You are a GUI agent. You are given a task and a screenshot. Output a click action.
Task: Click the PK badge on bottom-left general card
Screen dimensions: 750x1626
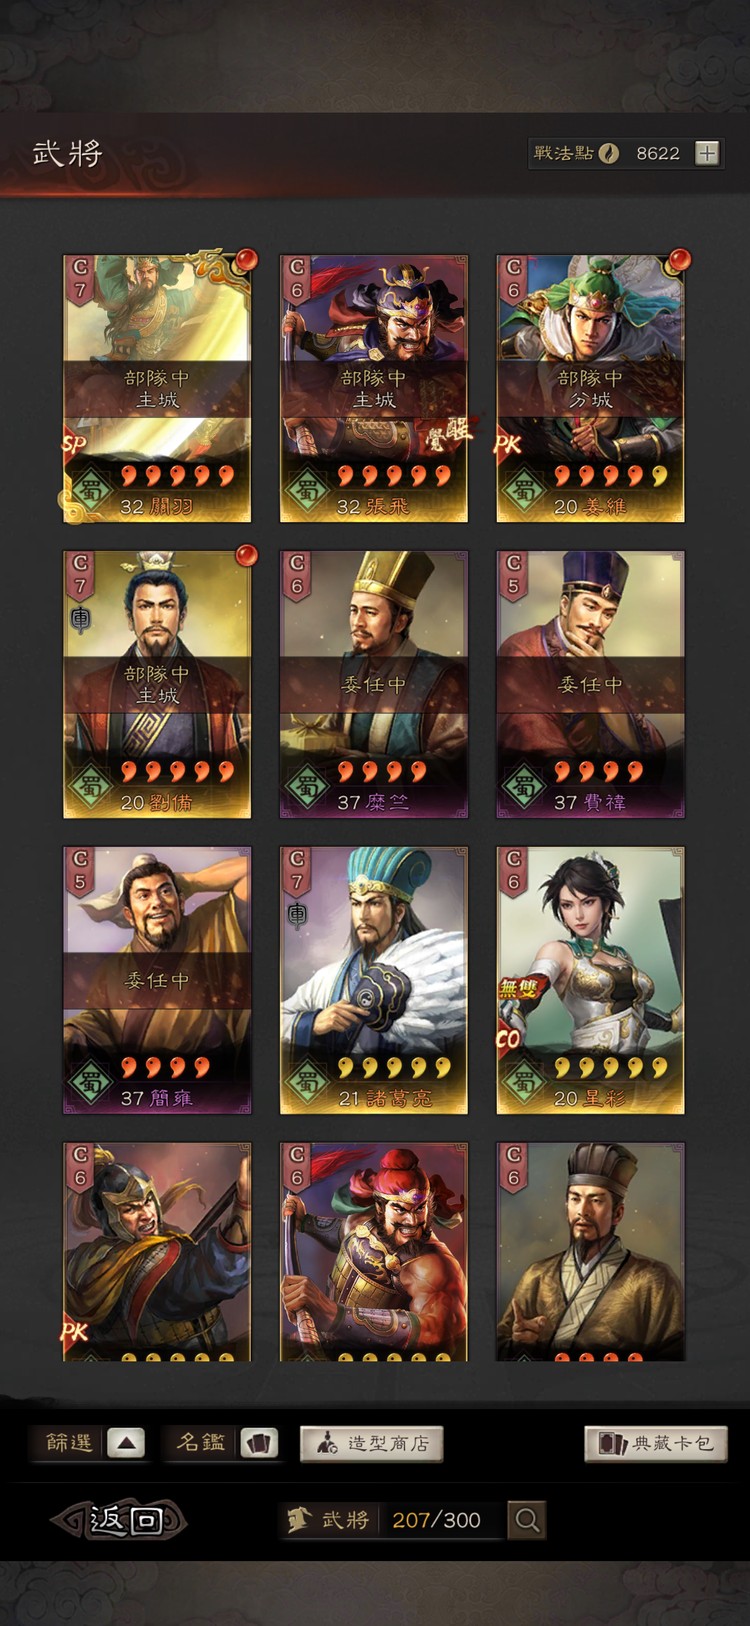pyautogui.click(x=74, y=1332)
